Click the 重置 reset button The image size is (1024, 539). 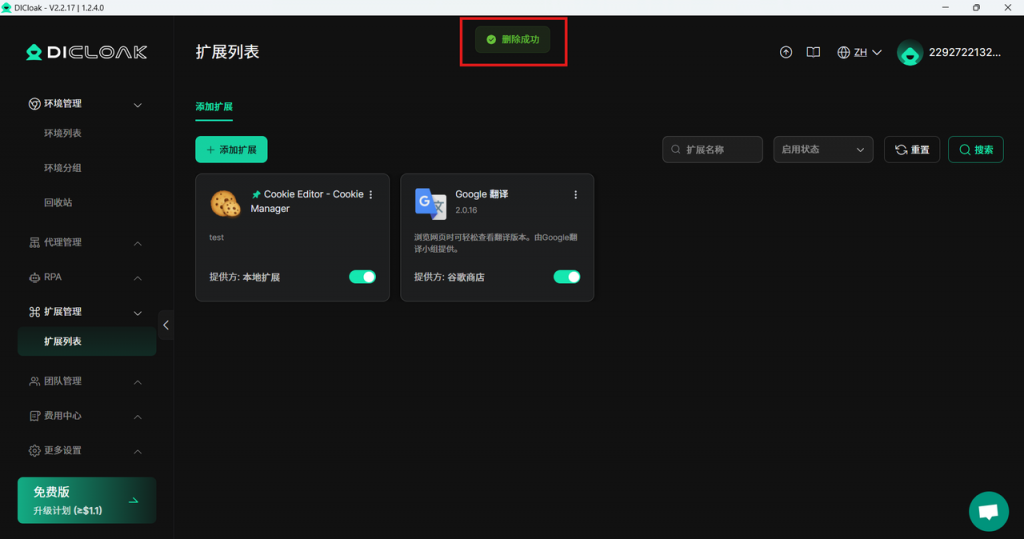[x=911, y=150]
